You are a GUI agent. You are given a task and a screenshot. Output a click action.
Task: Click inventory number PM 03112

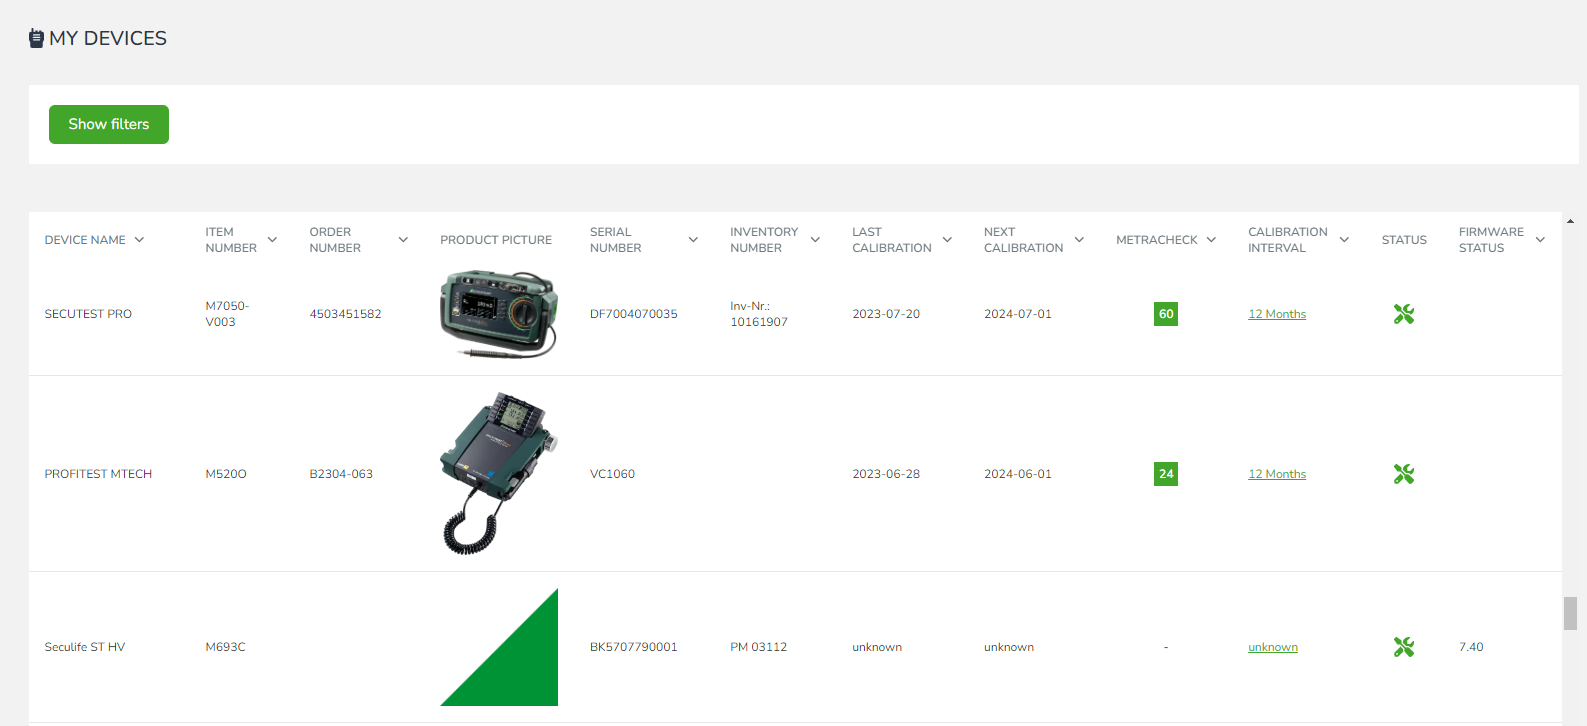click(759, 647)
